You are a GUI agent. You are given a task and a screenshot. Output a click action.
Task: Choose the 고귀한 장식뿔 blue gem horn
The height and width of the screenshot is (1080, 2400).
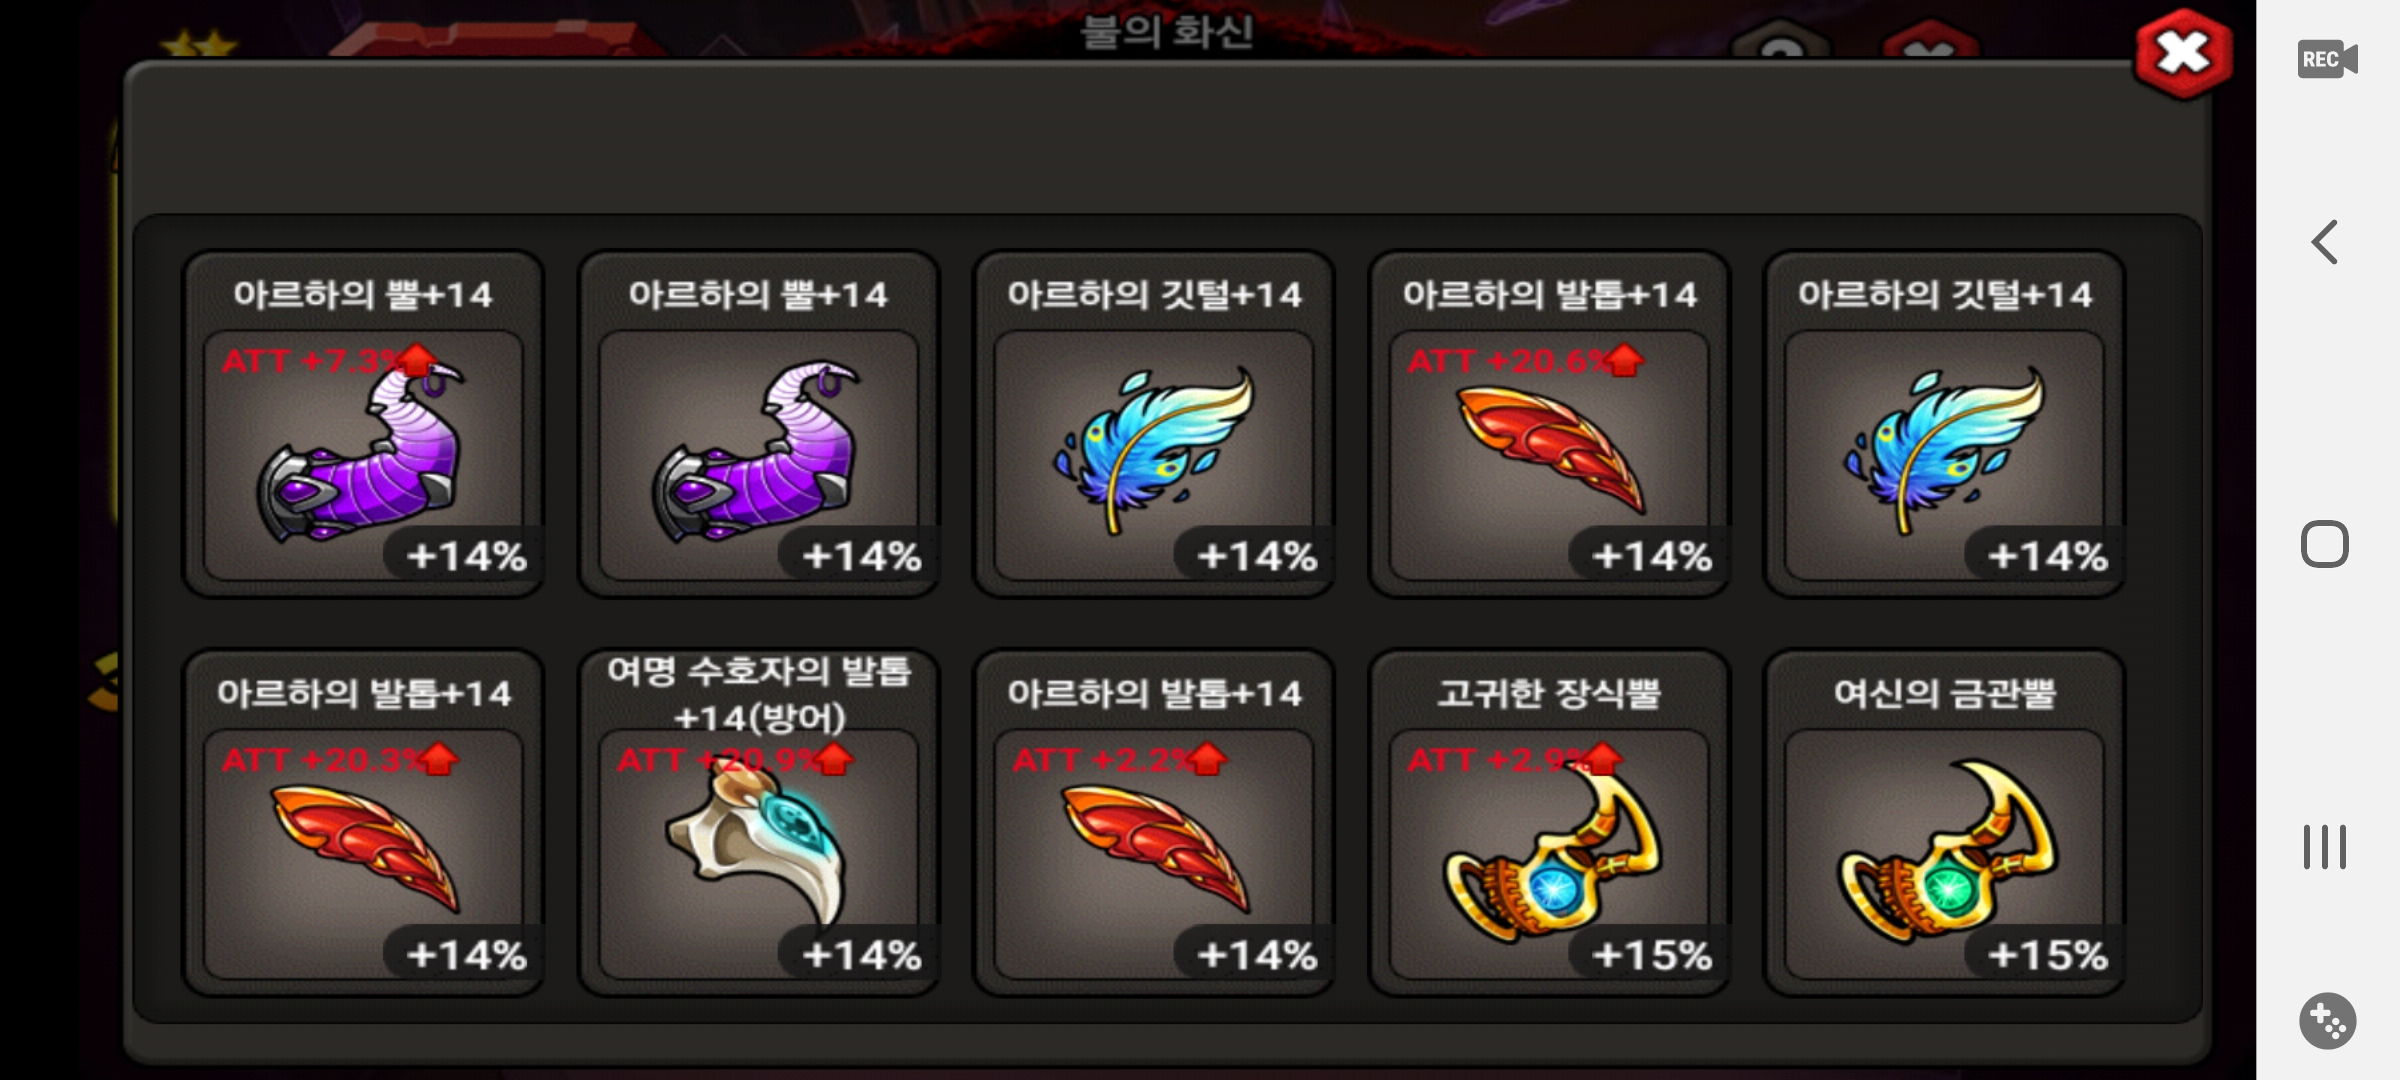point(1549,823)
